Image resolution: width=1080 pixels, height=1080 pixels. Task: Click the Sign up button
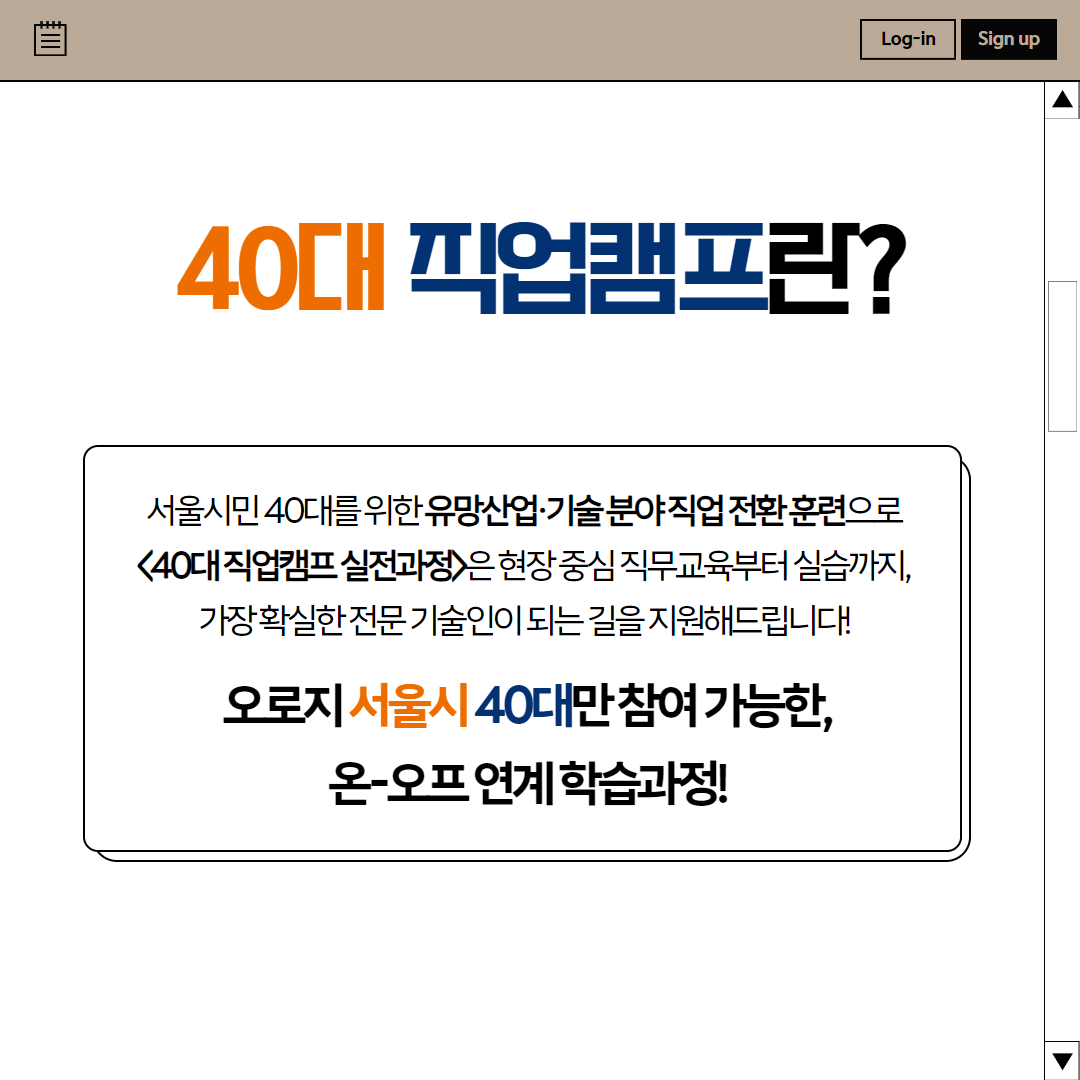(x=1008, y=39)
